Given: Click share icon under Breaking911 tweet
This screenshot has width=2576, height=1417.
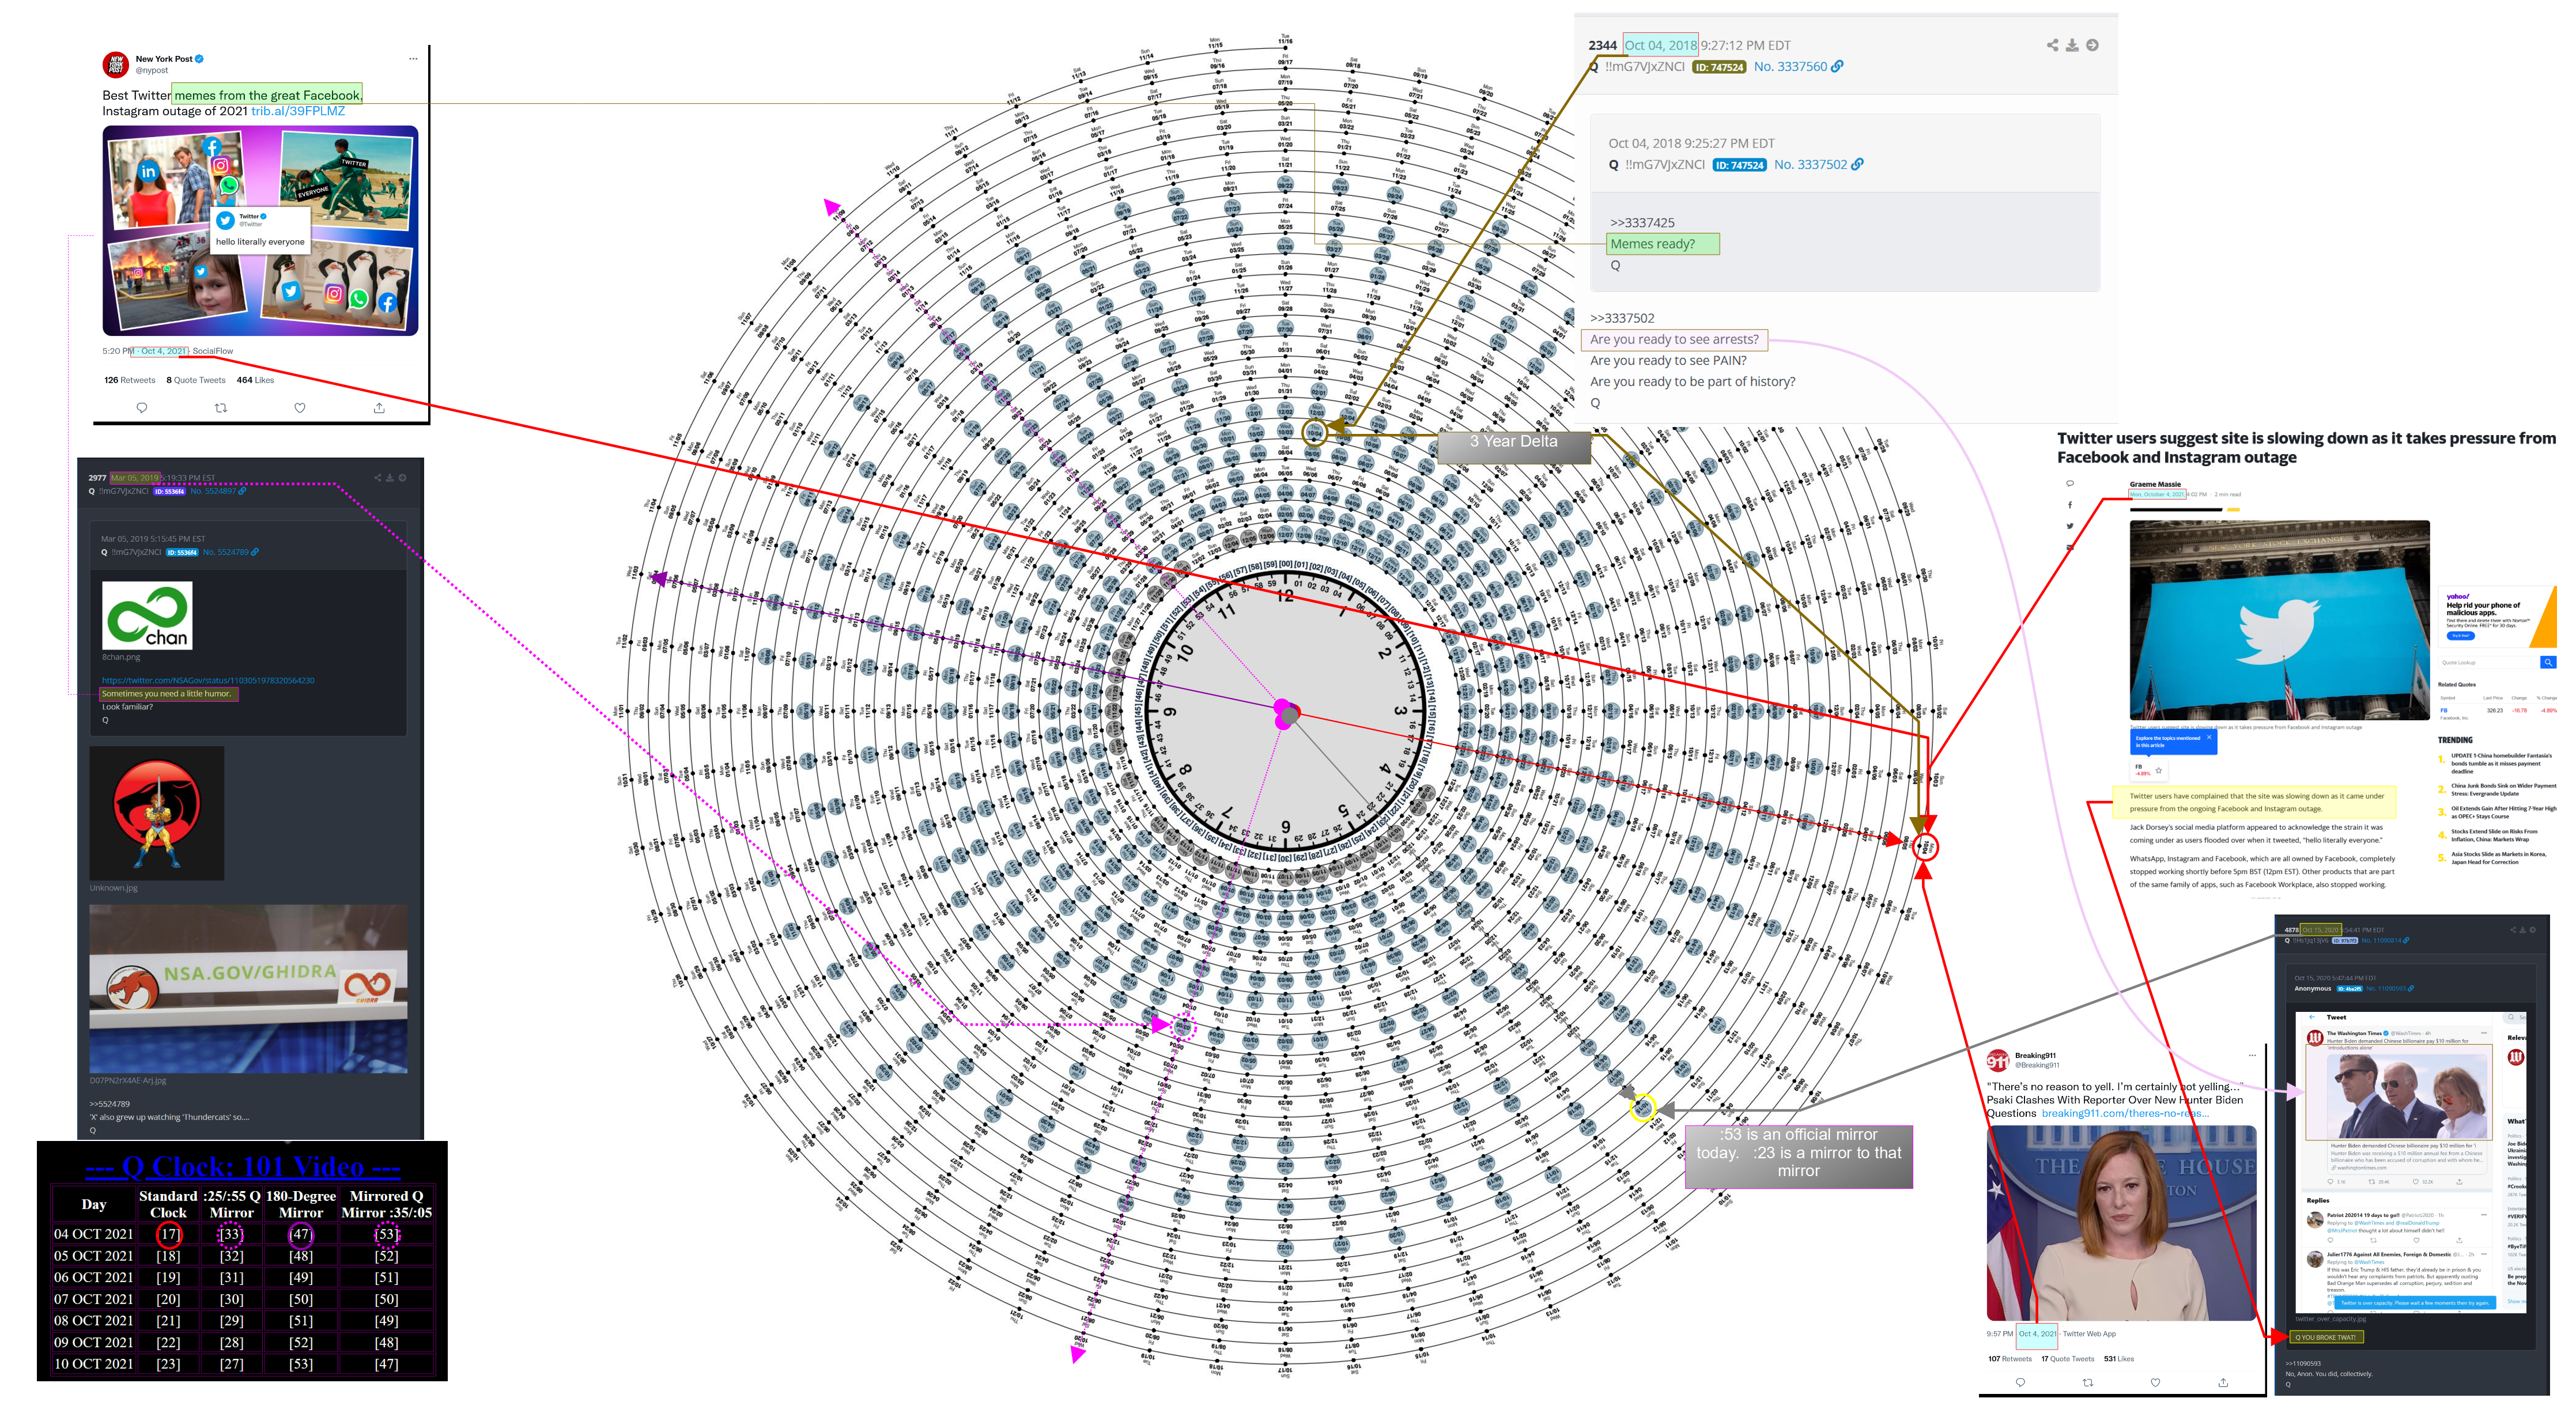Looking at the screenshot, I should (x=2223, y=1383).
